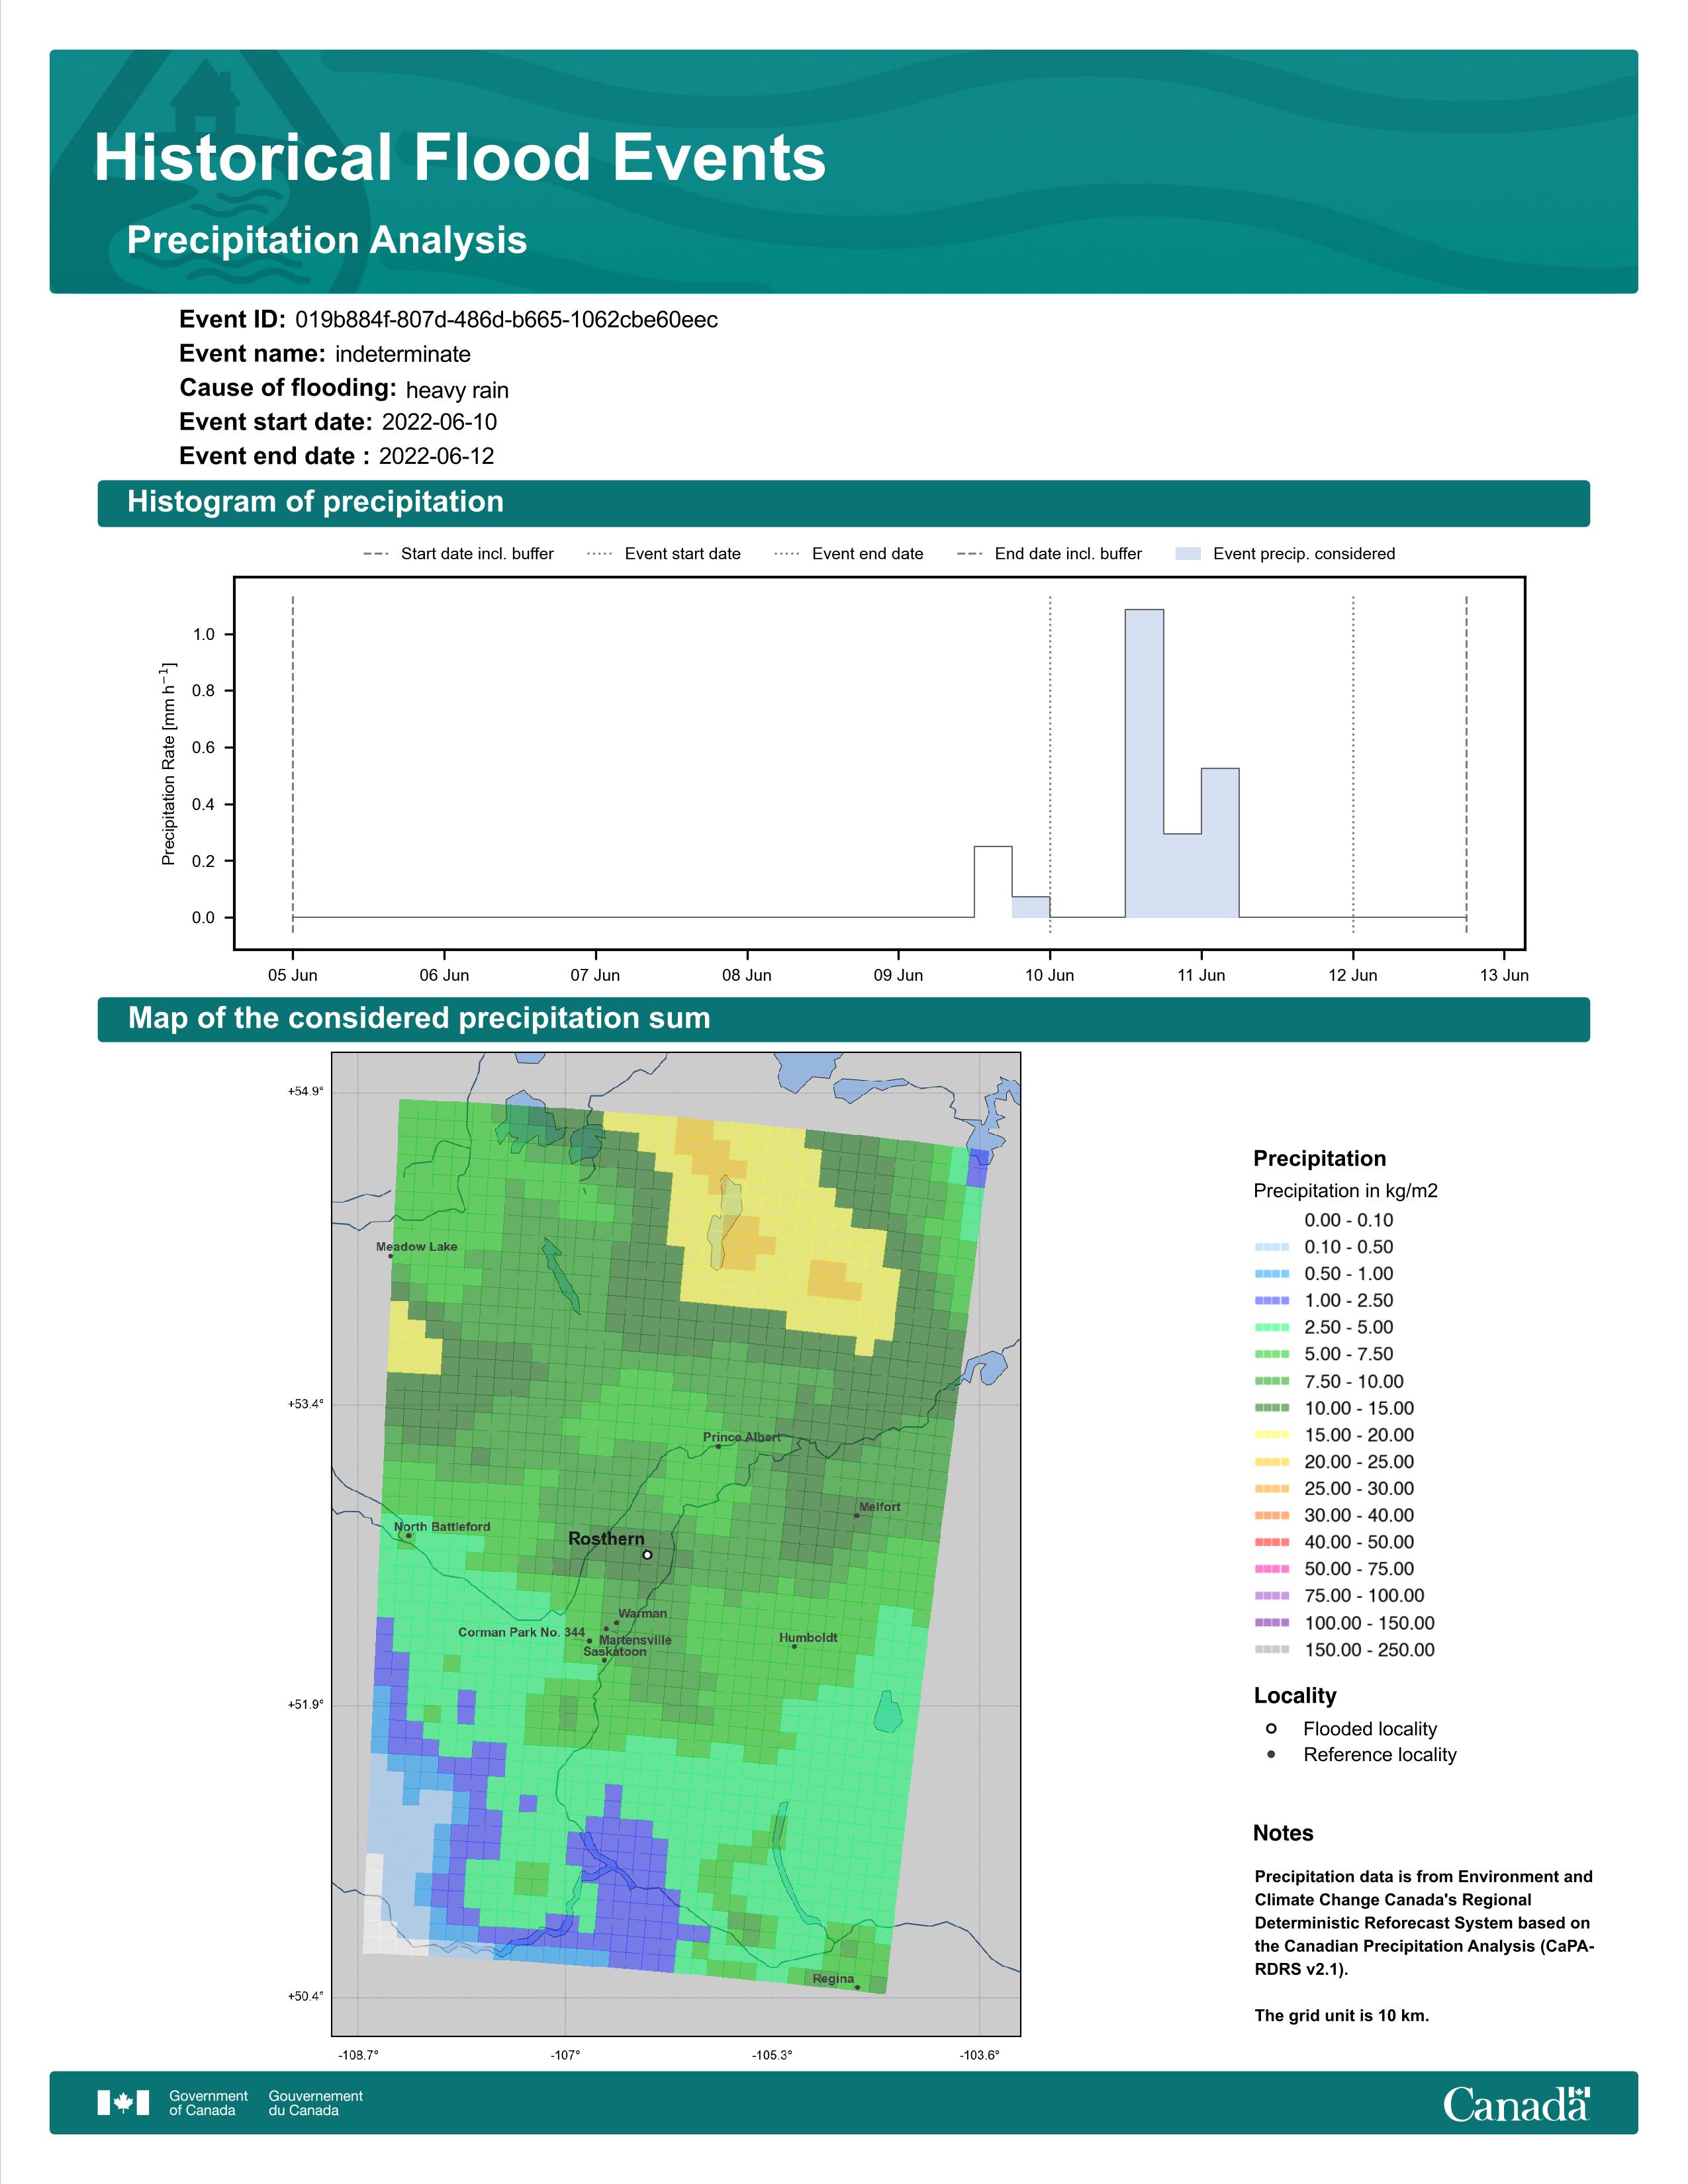Click the Locality legend heading

click(x=1295, y=1695)
